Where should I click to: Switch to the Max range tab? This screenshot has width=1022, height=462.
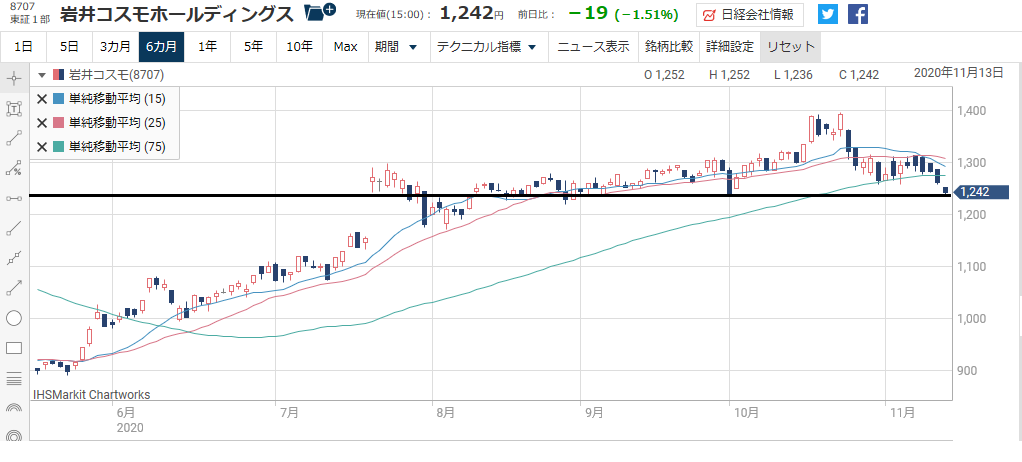pos(345,47)
